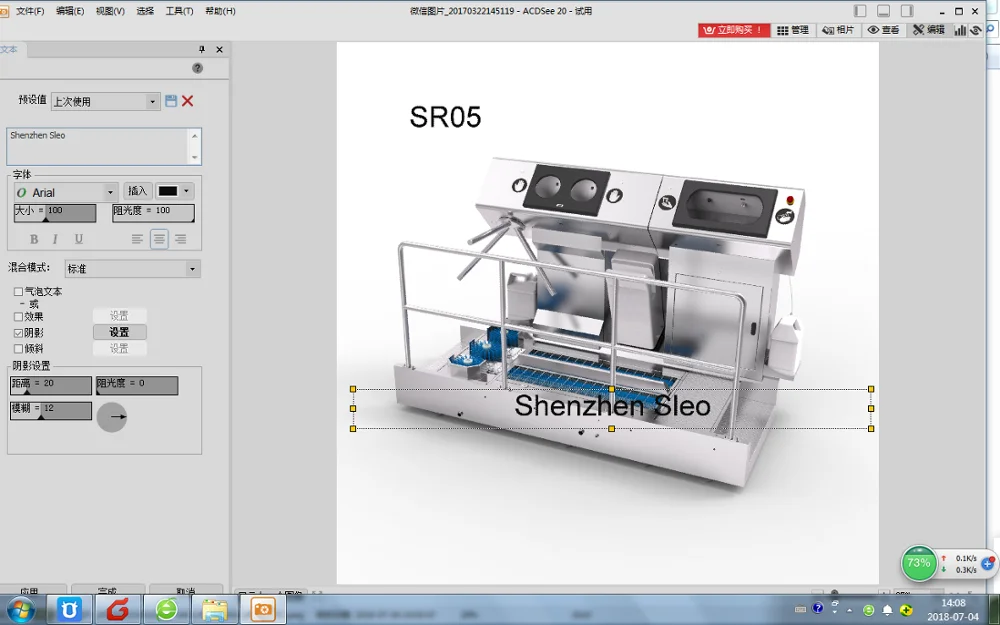Open the 预设值 preset dropdown
1000x625 pixels.
(x=153, y=102)
